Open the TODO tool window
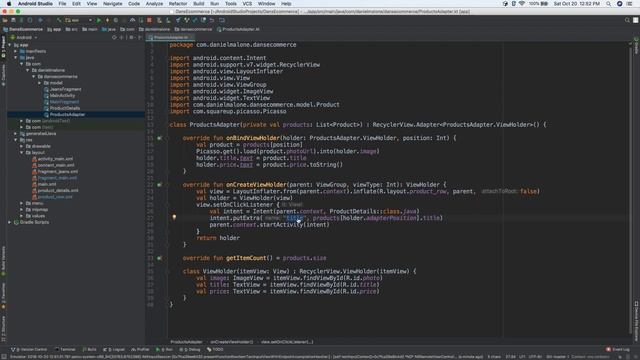 point(215,349)
